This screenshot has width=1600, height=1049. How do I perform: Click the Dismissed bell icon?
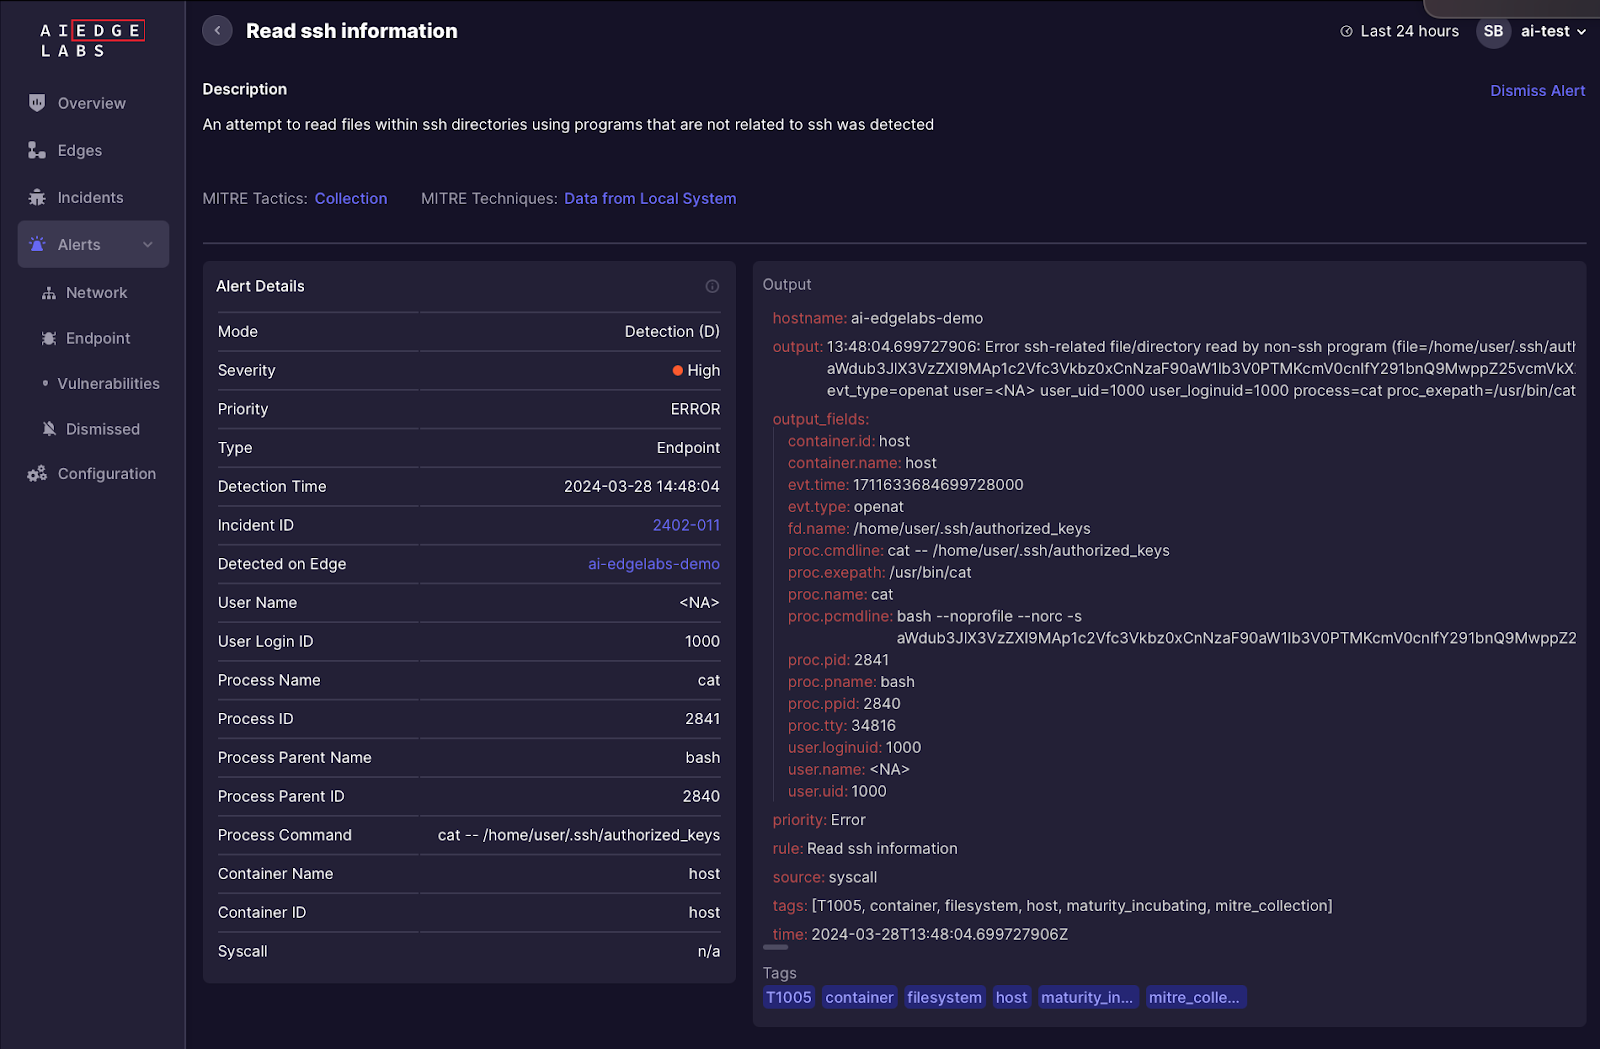point(49,429)
